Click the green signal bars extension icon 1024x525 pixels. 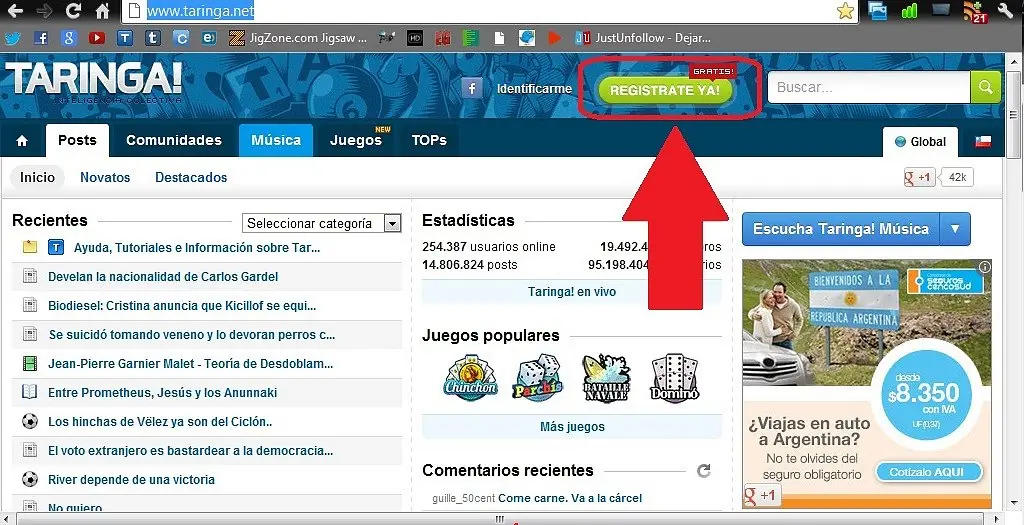point(909,10)
